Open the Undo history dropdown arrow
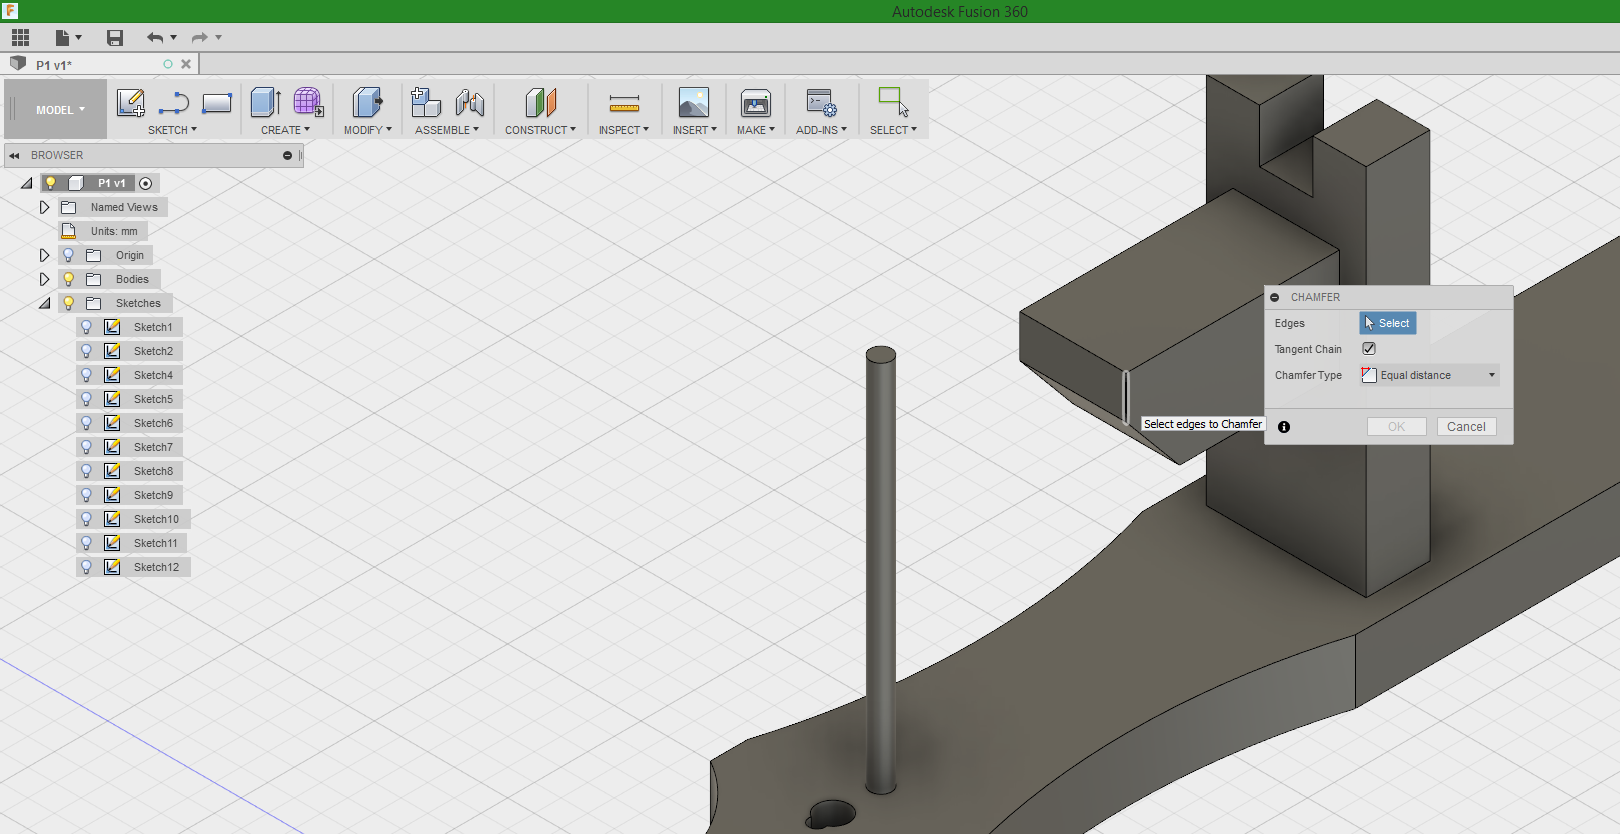This screenshot has width=1620, height=834. (x=174, y=38)
